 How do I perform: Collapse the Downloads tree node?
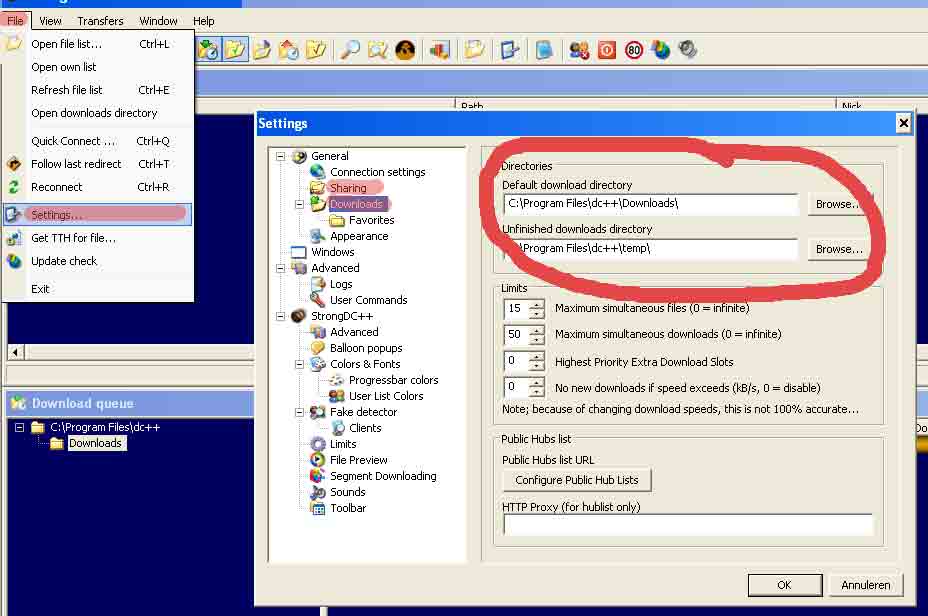299,204
